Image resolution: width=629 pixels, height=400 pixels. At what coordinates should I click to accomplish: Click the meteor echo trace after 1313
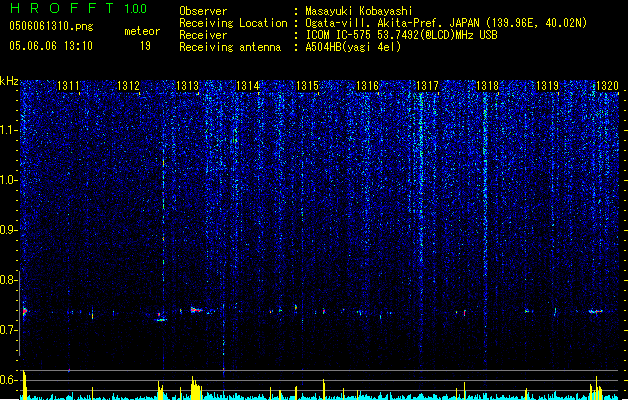(x=197, y=310)
